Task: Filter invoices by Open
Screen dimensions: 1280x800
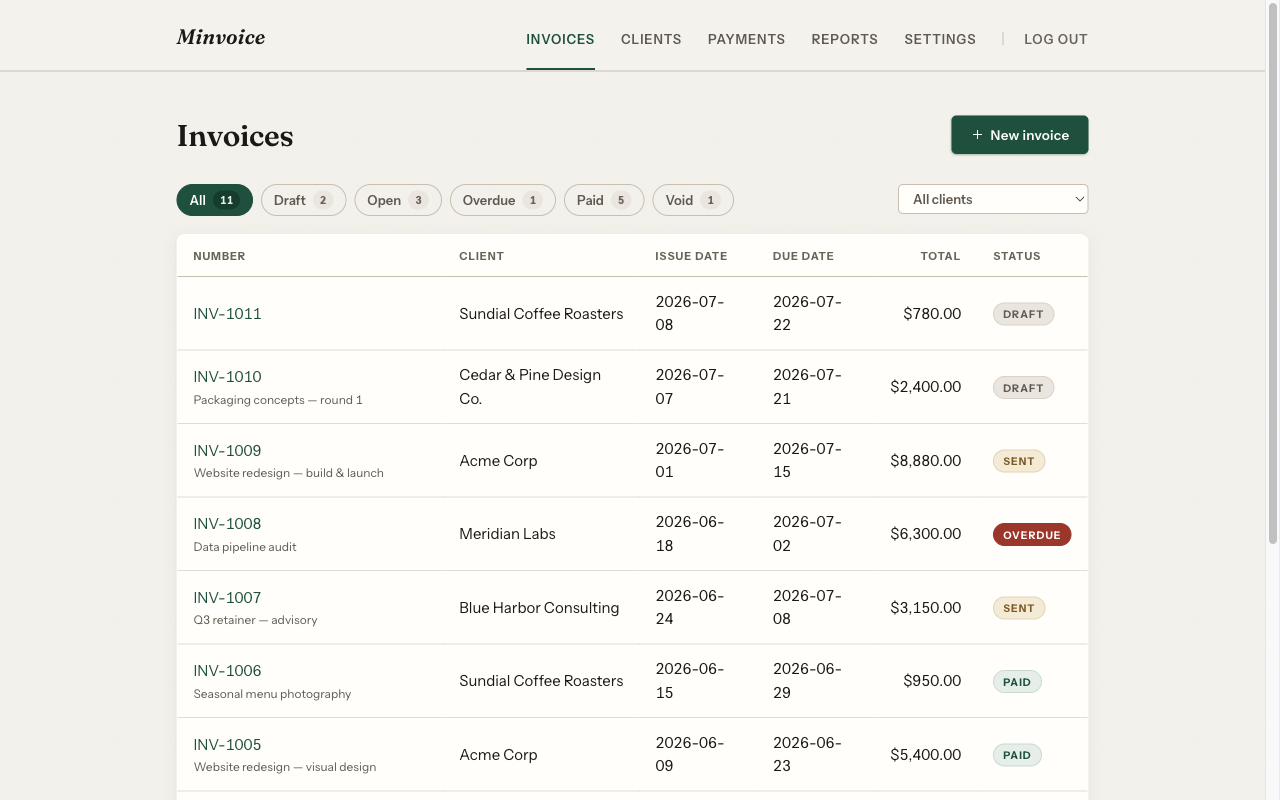Action: [398, 200]
